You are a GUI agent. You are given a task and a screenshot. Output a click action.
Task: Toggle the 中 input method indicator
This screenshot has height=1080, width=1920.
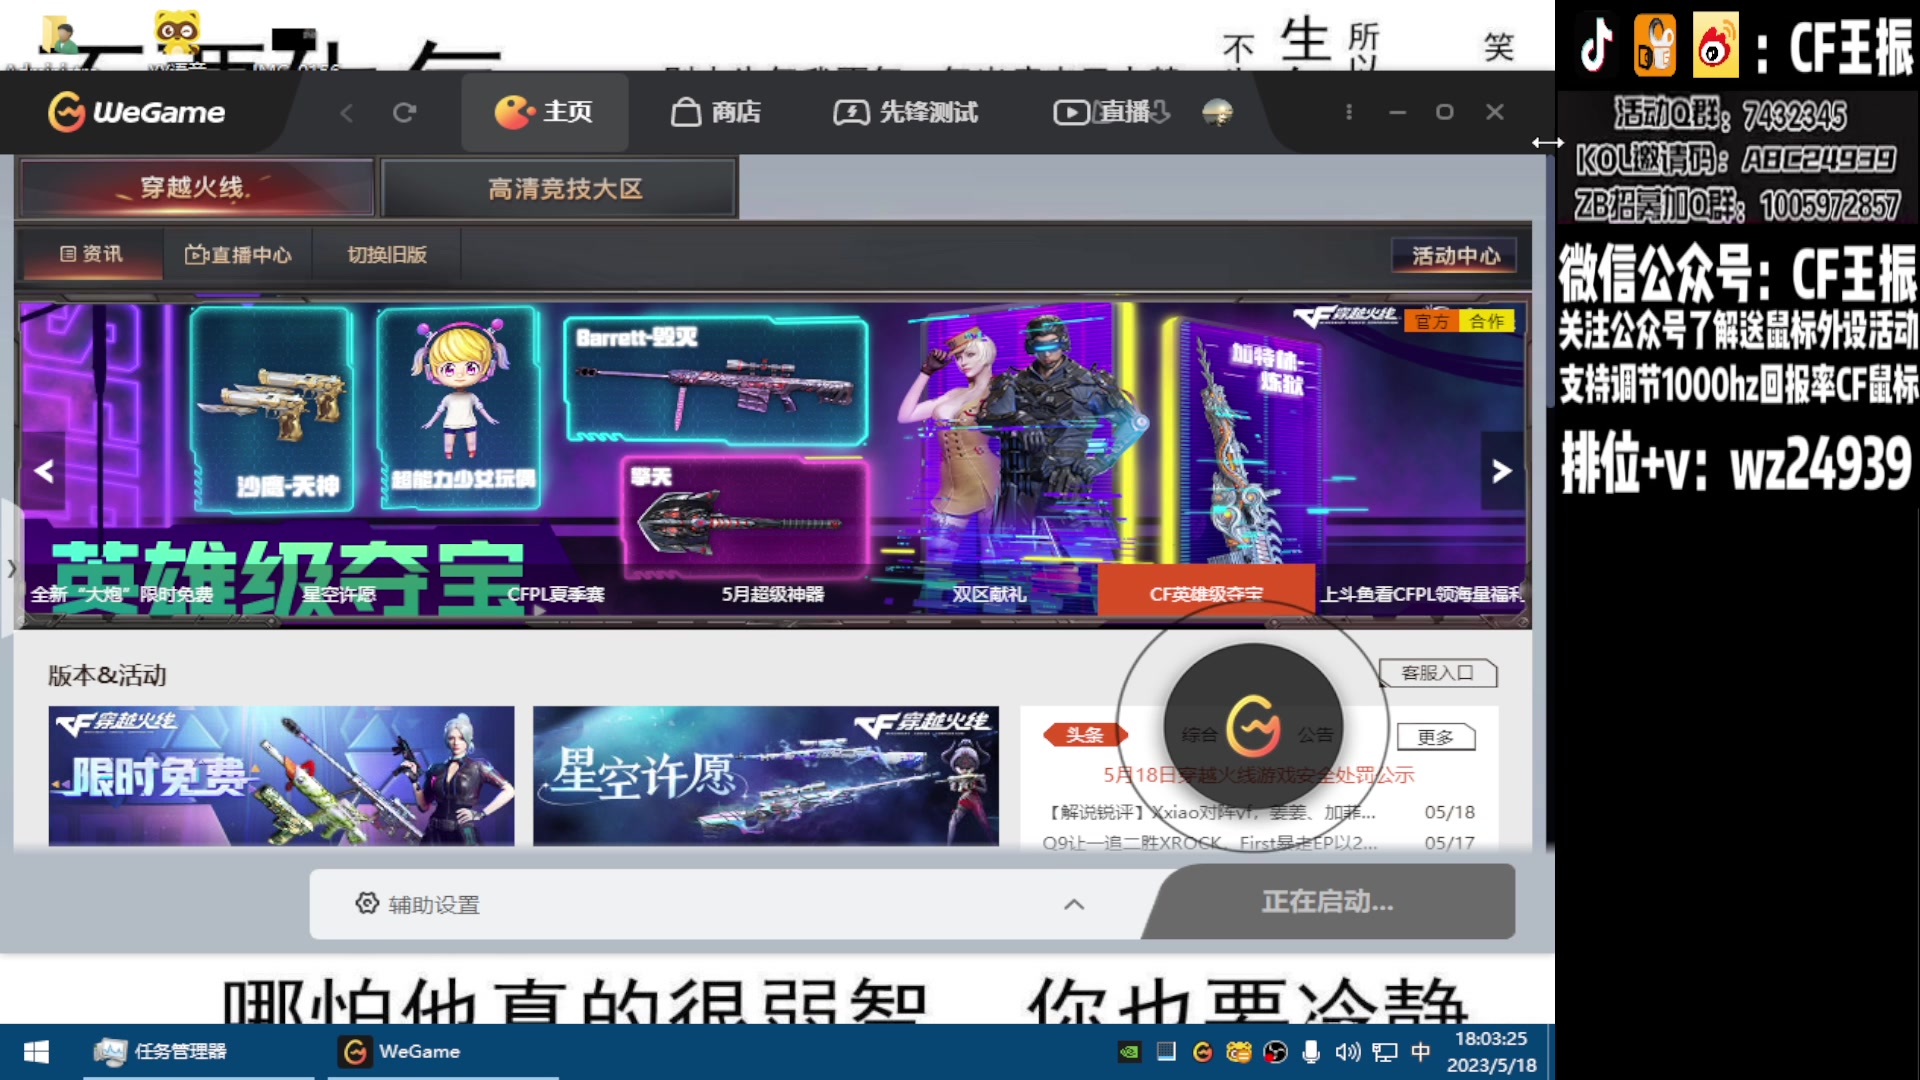click(1420, 1052)
